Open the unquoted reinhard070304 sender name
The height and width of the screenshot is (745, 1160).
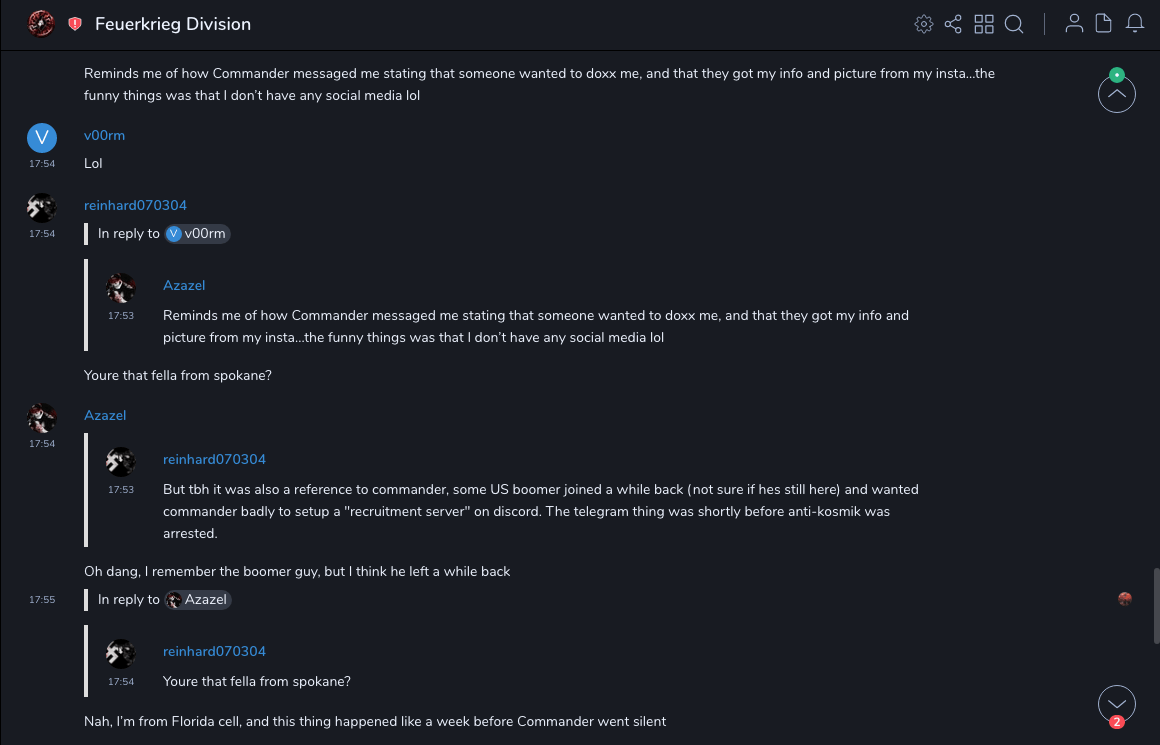click(135, 206)
